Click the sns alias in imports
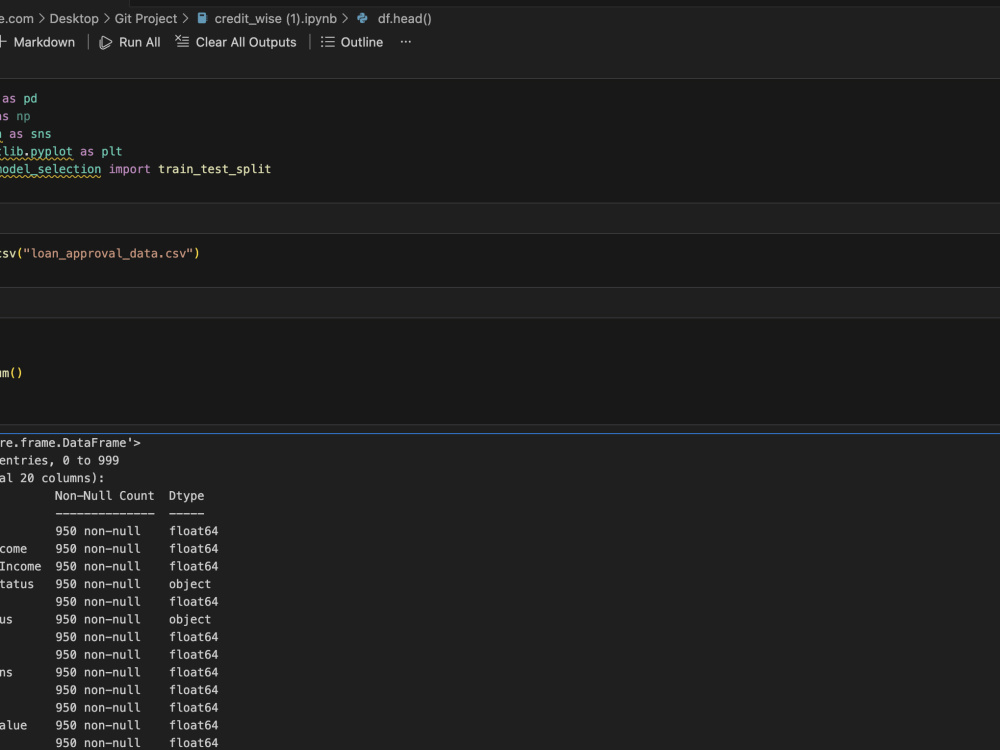Viewport: 1000px width, 750px height. click(x=41, y=134)
